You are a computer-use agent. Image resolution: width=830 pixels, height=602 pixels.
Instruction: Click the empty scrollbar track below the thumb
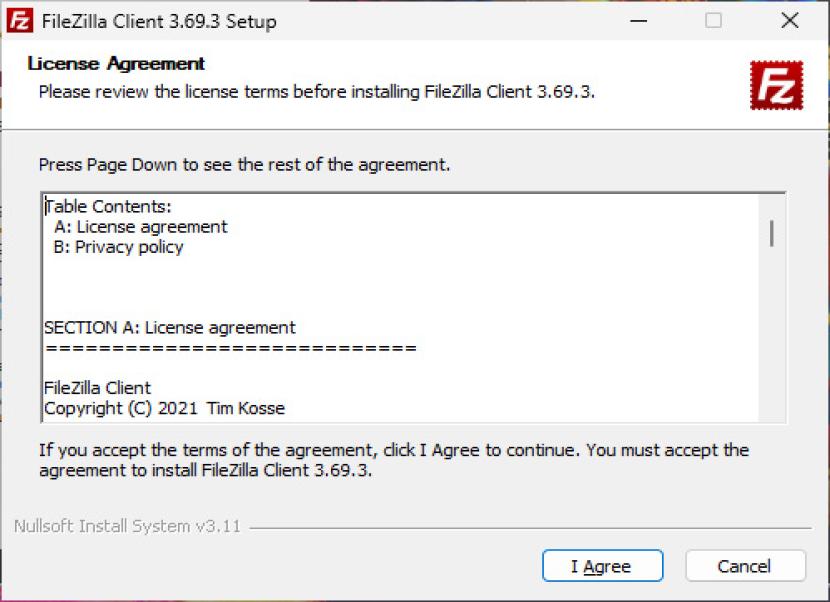point(772,330)
